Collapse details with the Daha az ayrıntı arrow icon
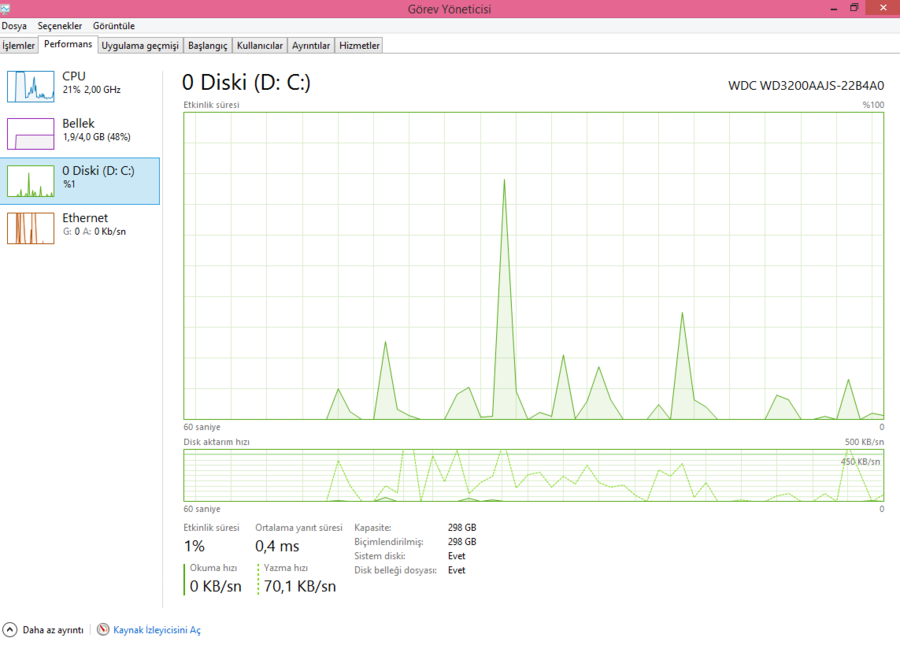This screenshot has width=900, height=649. (10, 629)
